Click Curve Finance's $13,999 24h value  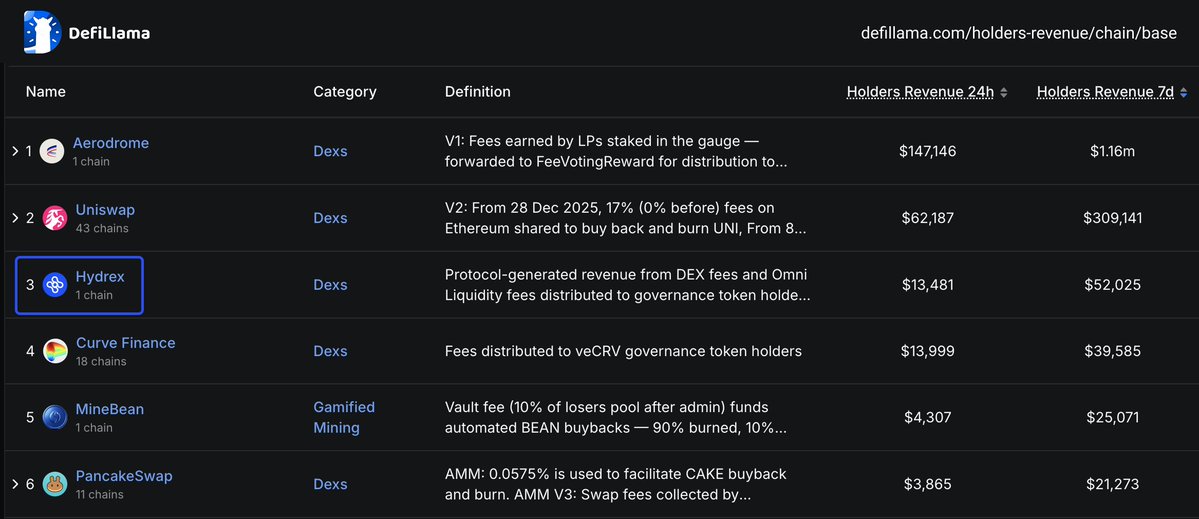point(928,351)
